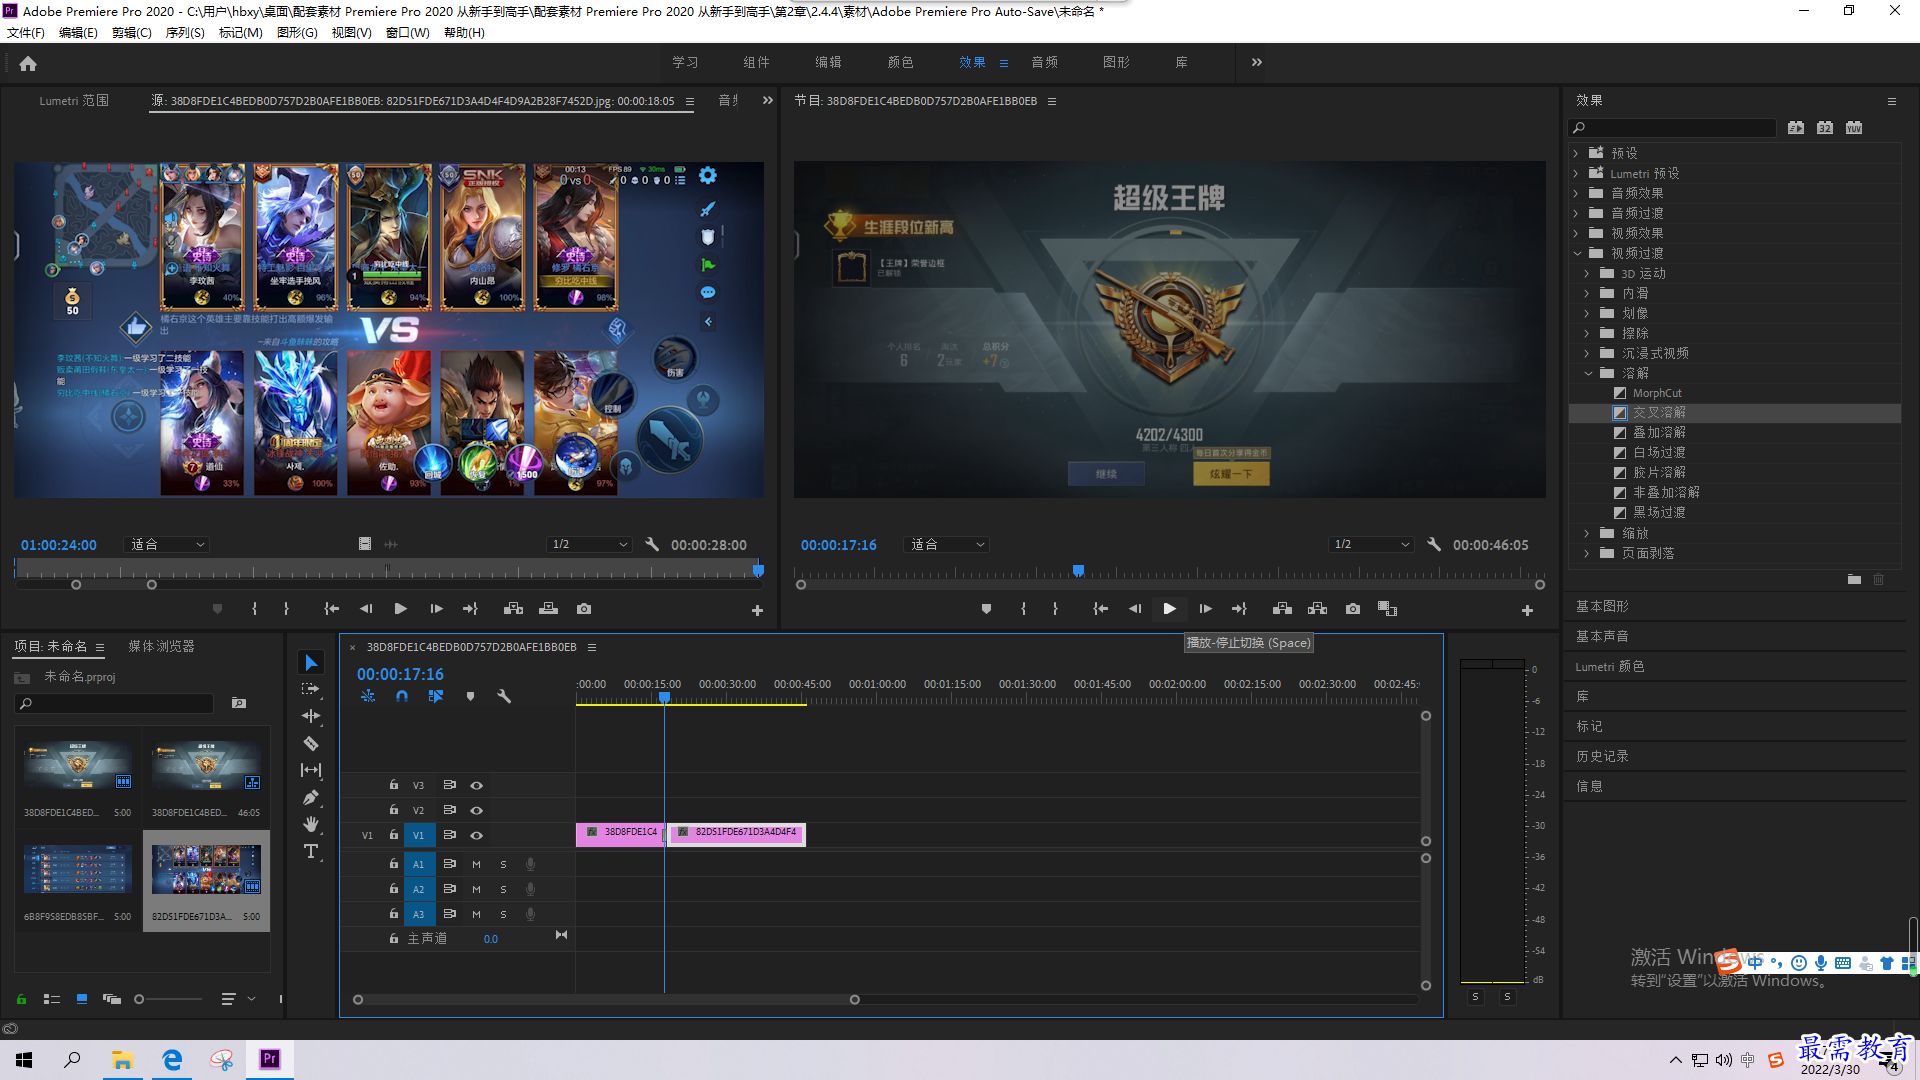Open Program monitor button editor plus
Screen dimensions: 1920x1080
[1527, 610]
